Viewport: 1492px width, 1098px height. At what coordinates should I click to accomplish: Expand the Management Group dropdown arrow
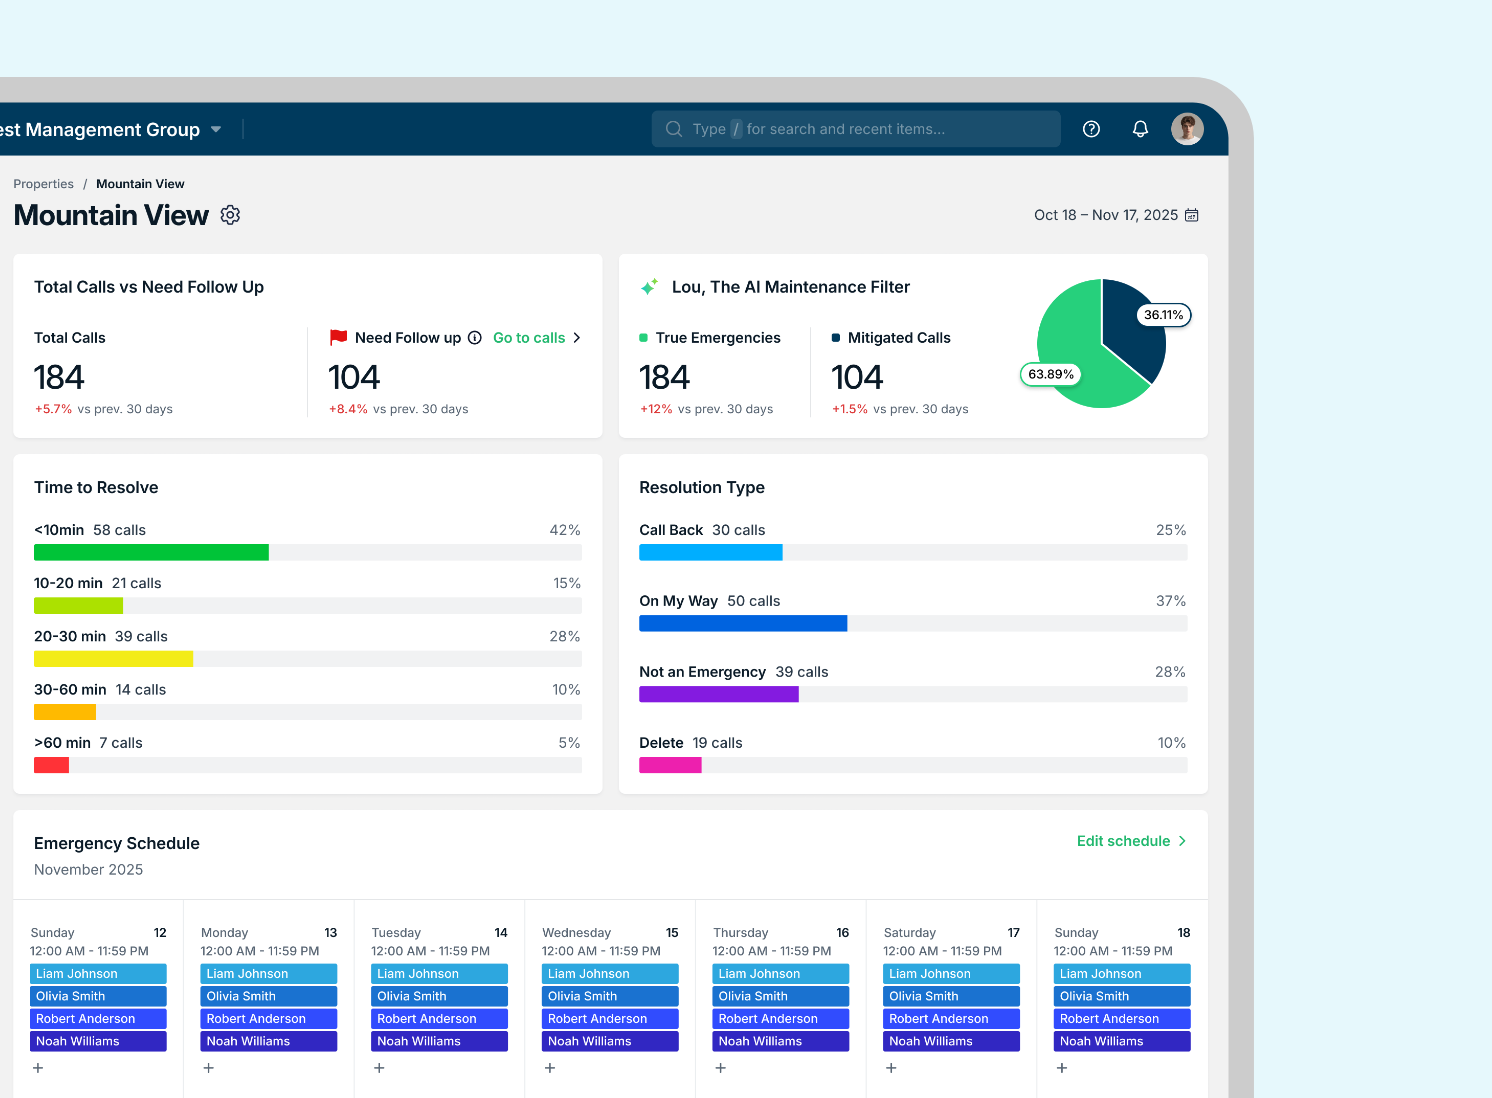pyautogui.click(x=216, y=129)
